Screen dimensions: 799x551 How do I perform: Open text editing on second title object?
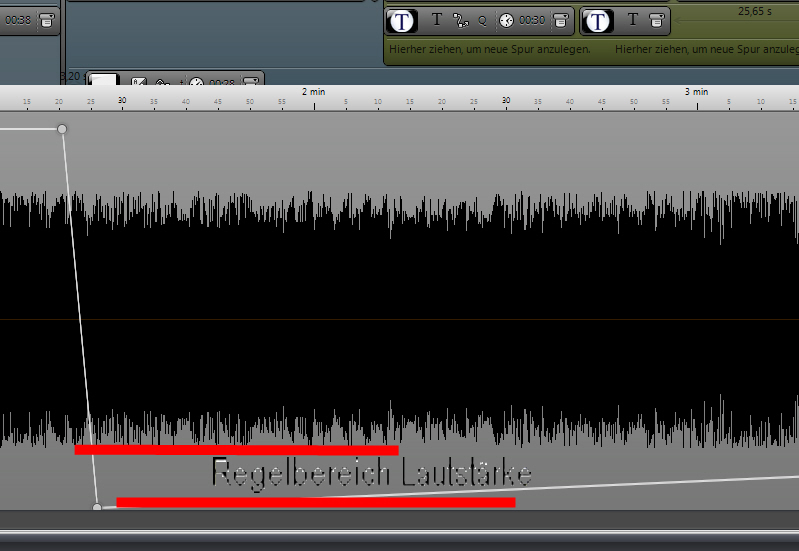(x=632, y=20)
